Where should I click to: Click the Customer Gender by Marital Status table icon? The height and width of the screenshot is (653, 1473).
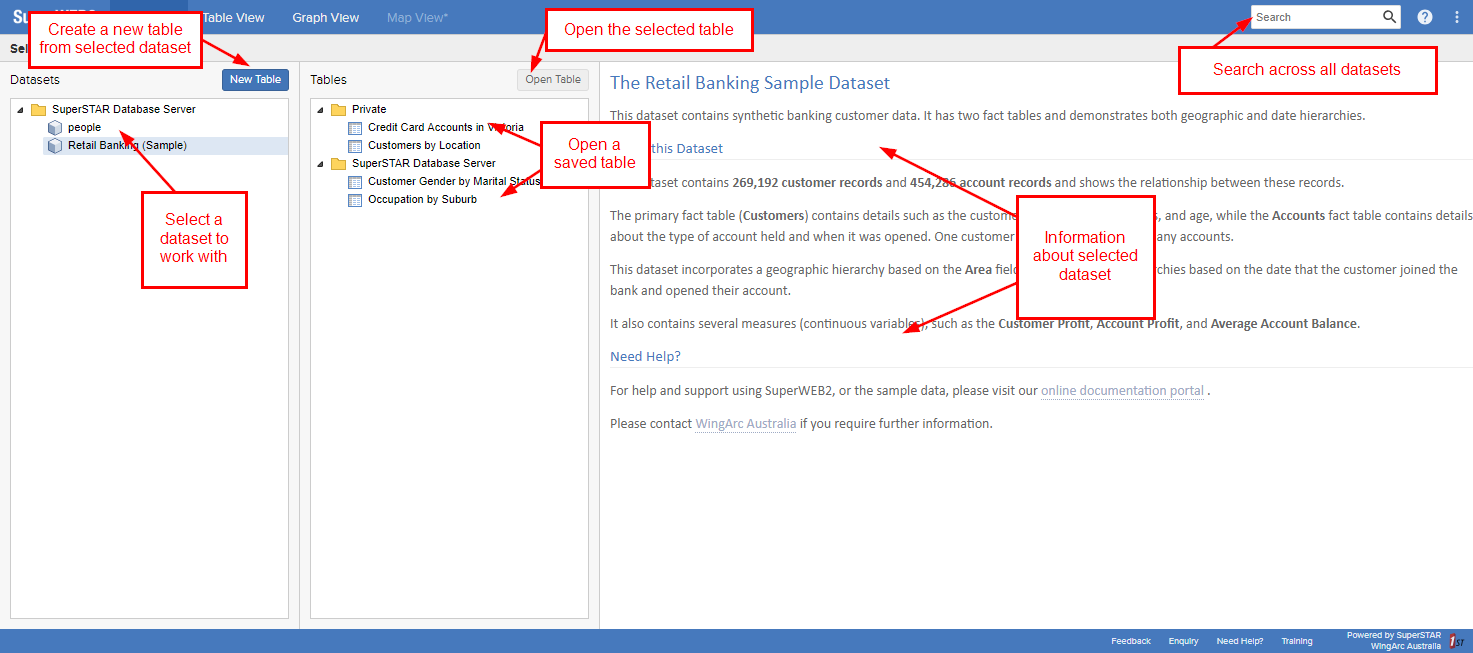(355, 182)
